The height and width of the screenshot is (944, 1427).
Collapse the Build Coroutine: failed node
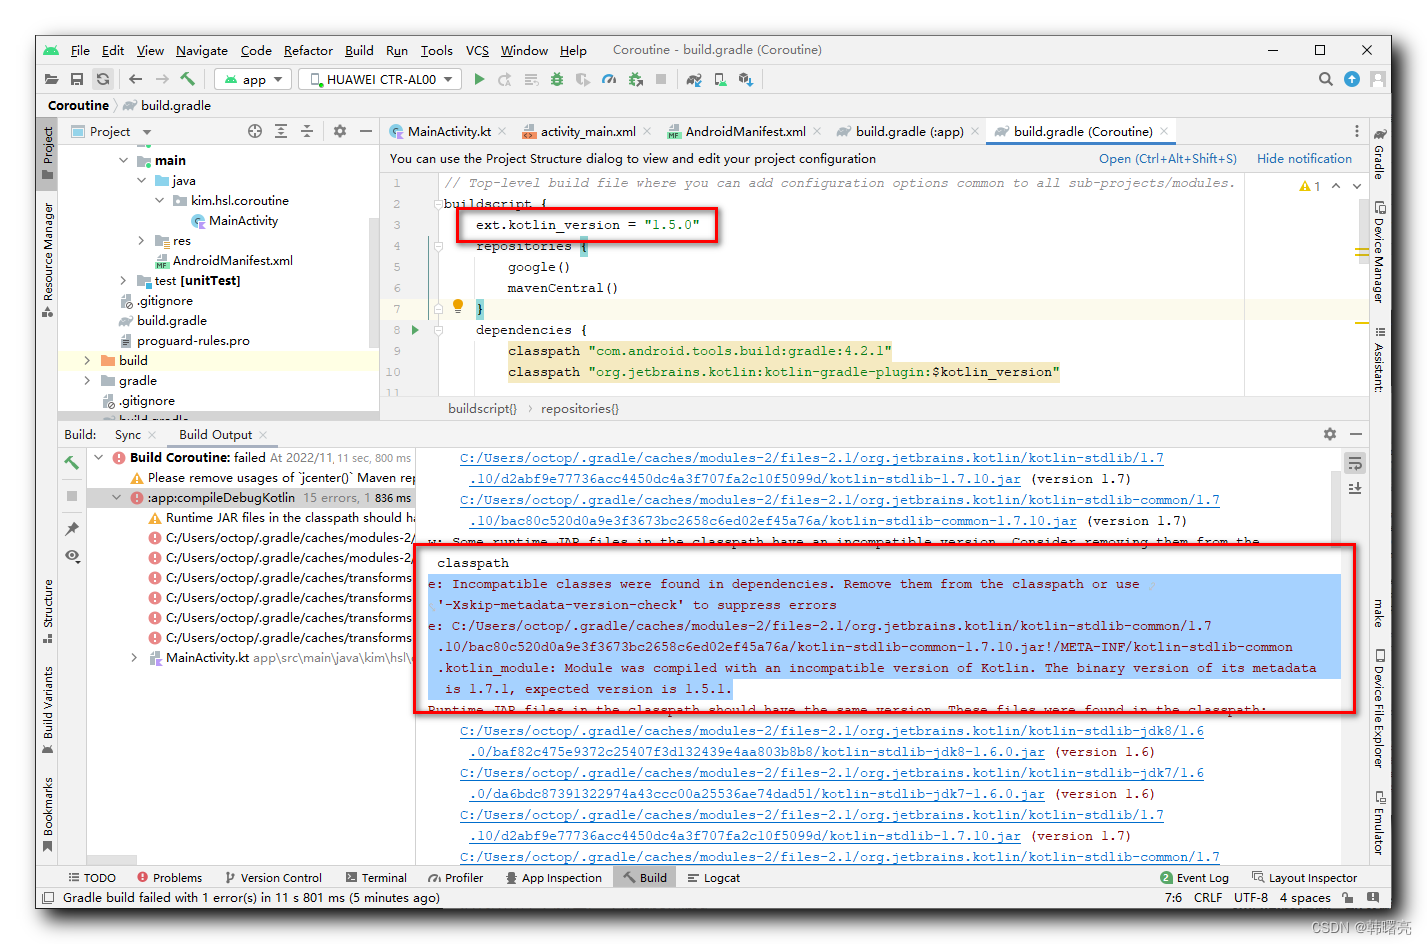[x=99, y=457]
